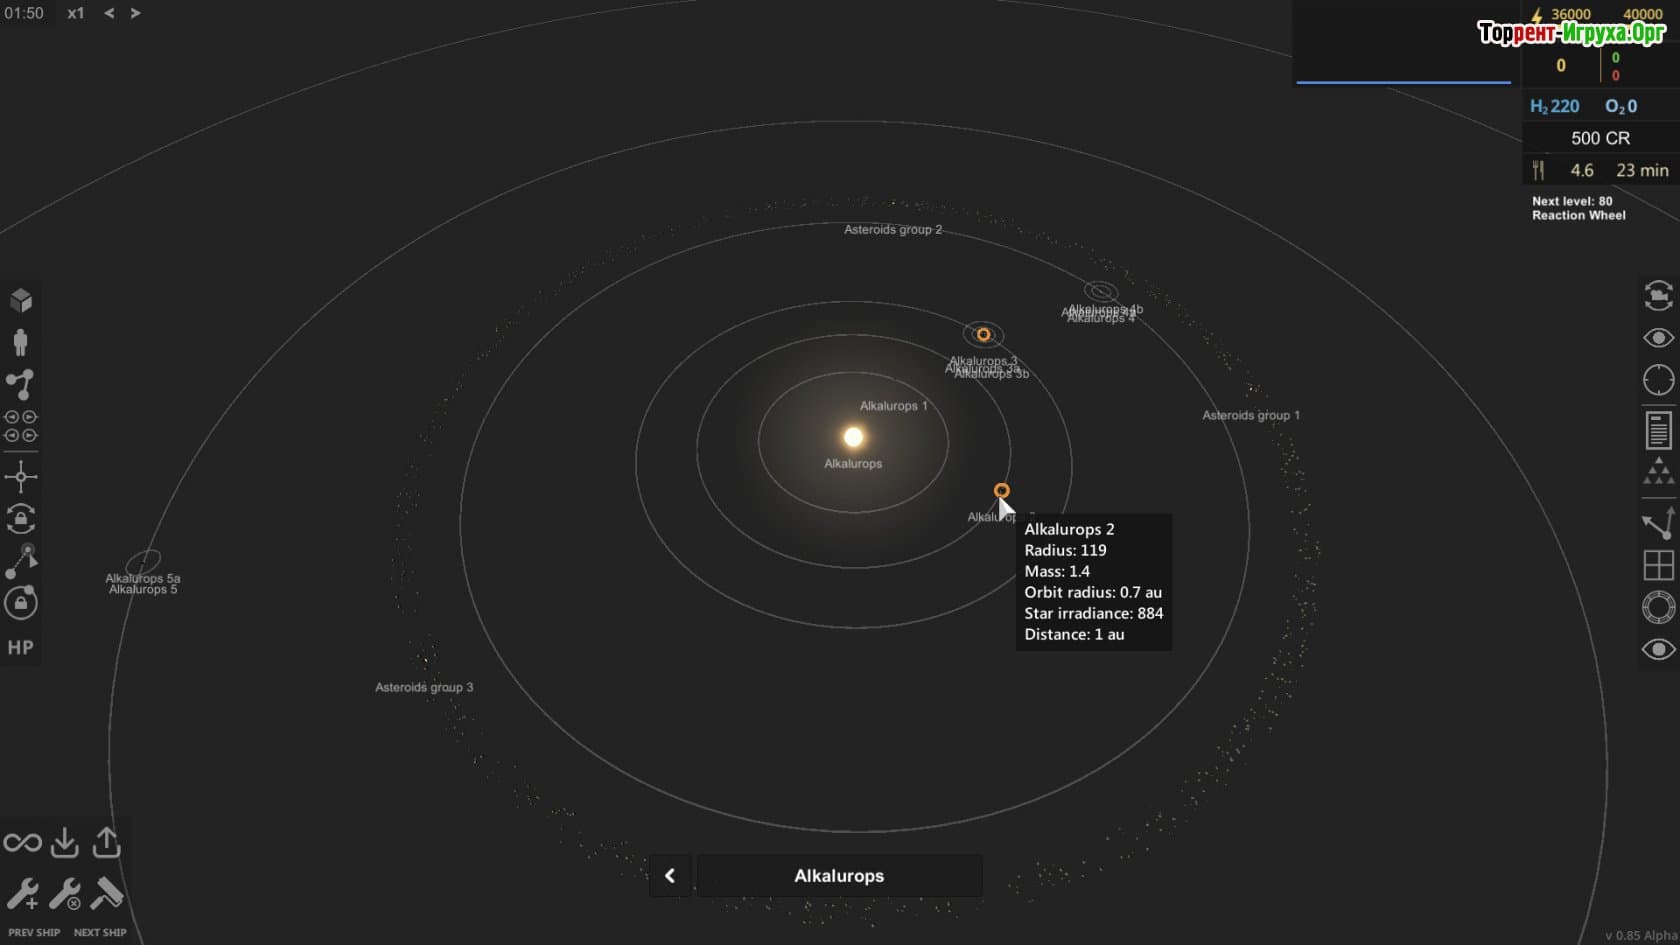Select the crosshair target icon
Screen dimensions: 1680x945
pyautogui.click(x=21, y=476)
